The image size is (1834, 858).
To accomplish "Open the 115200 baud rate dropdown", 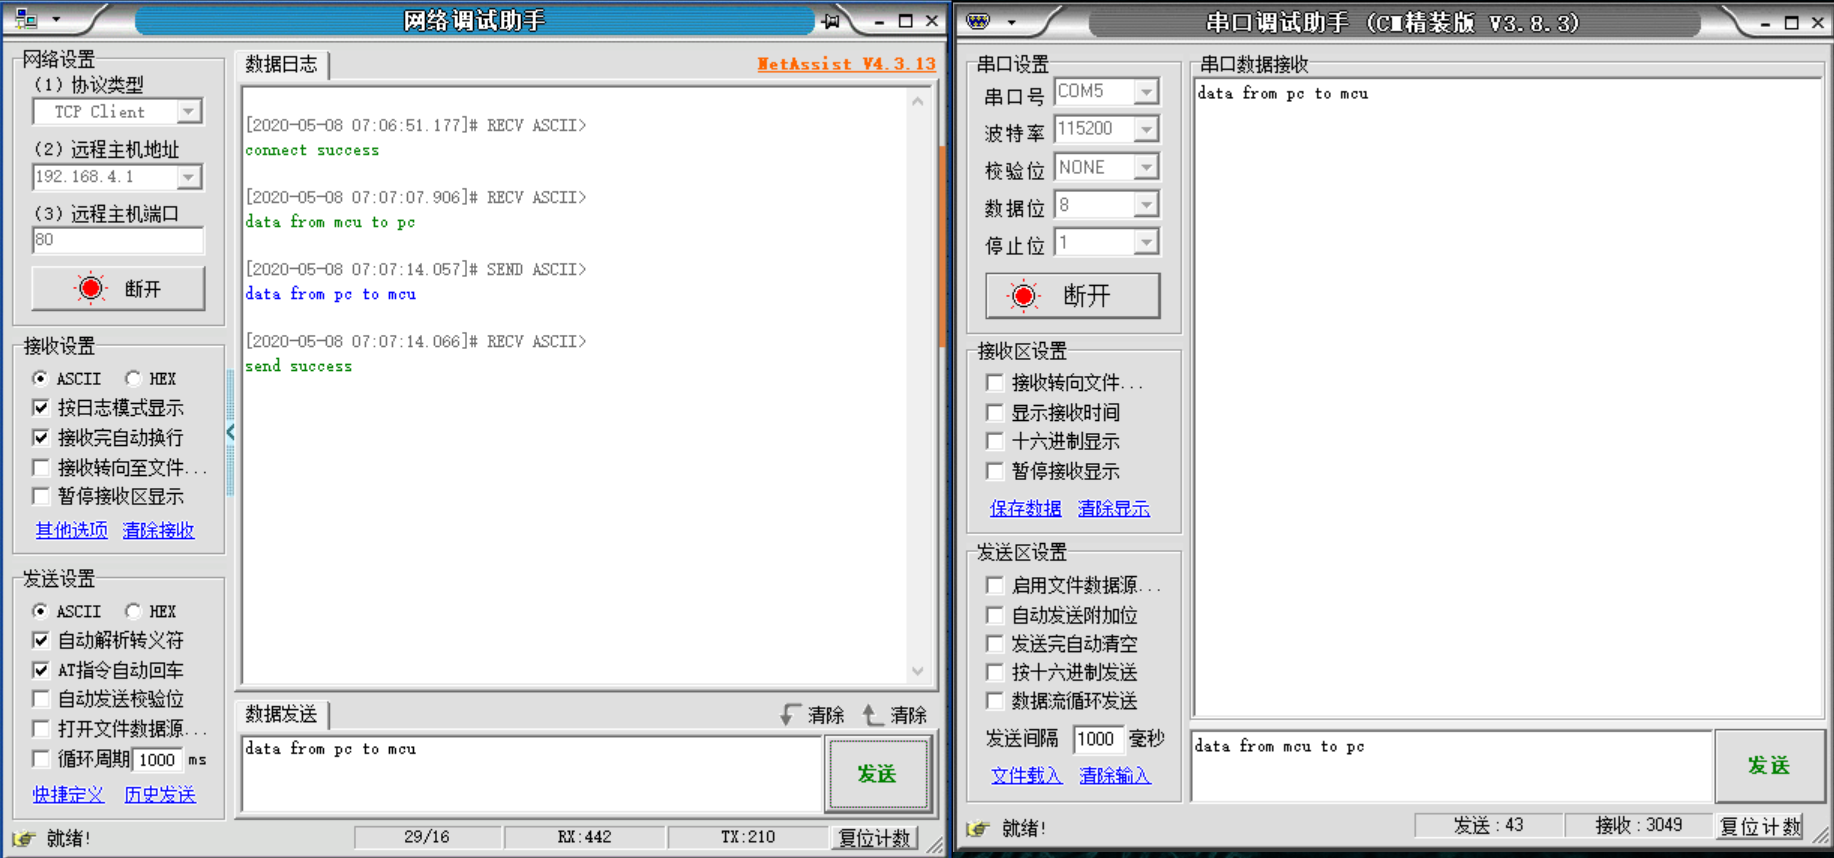I will point(1146,129).
